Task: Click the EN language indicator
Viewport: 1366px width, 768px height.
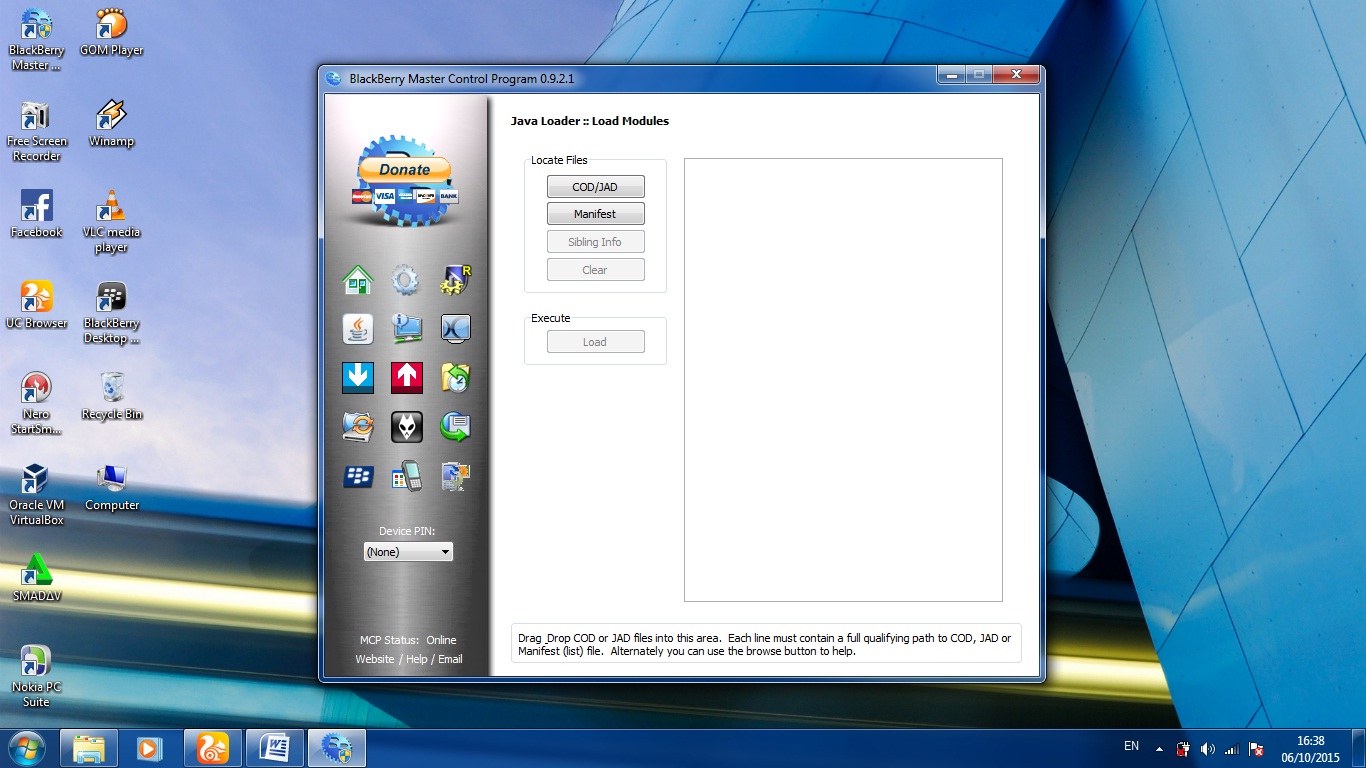Action: 1131,746
